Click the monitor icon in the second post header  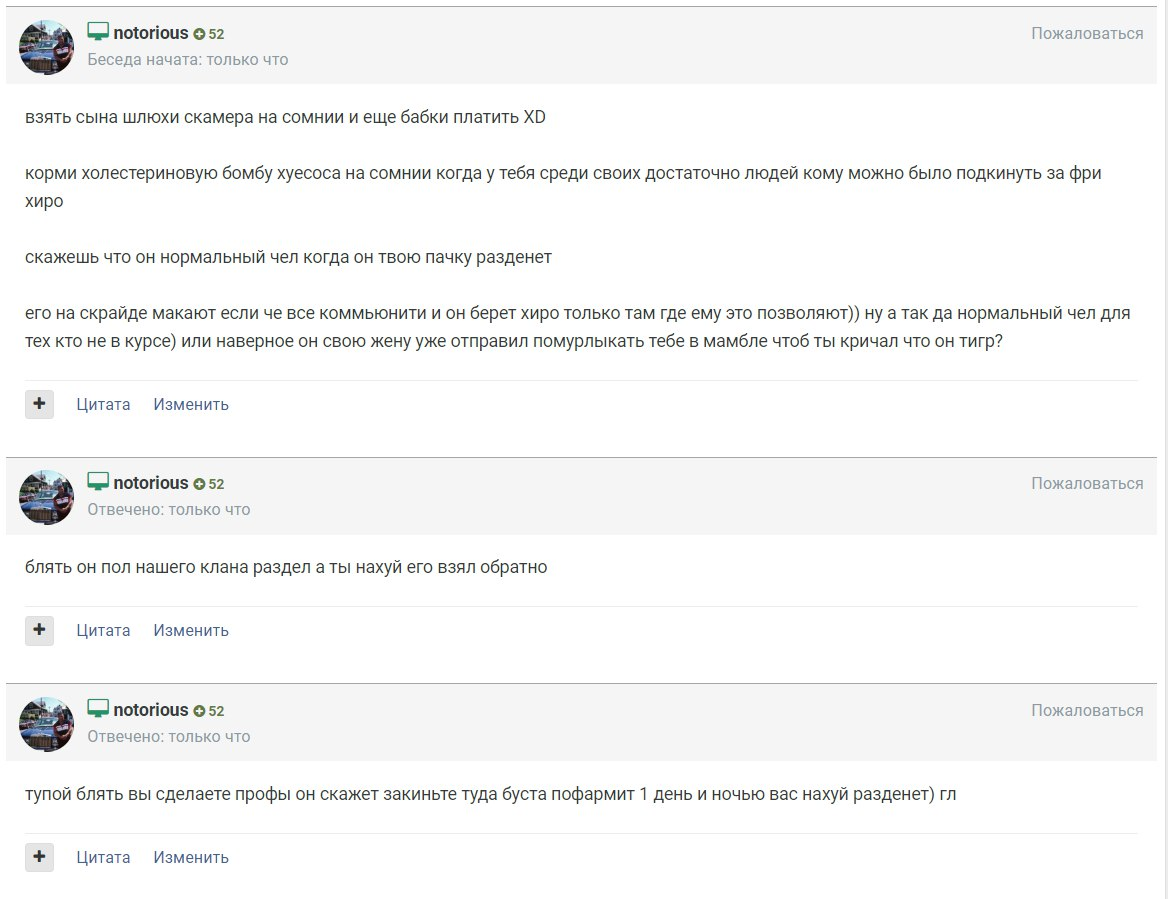point(98,482)
